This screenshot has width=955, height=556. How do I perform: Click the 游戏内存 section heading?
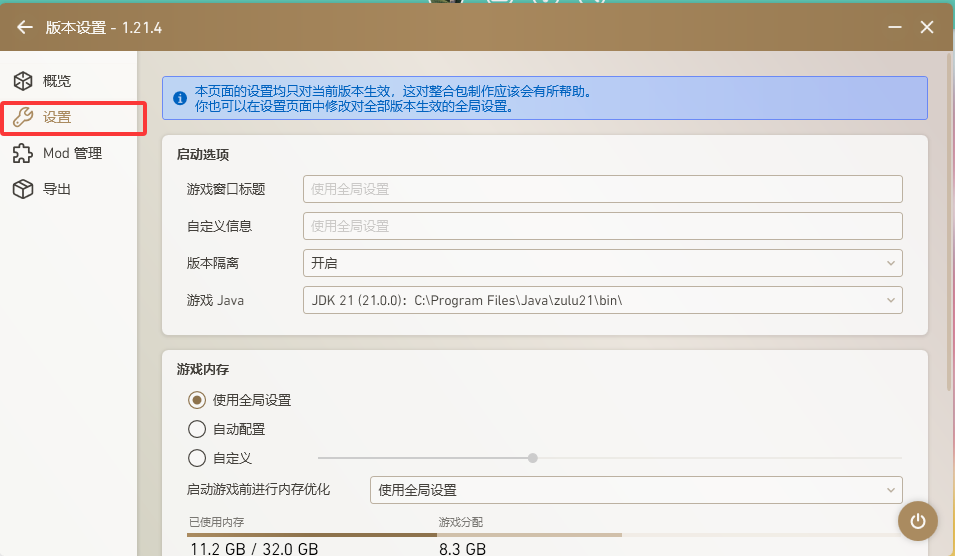203,369
